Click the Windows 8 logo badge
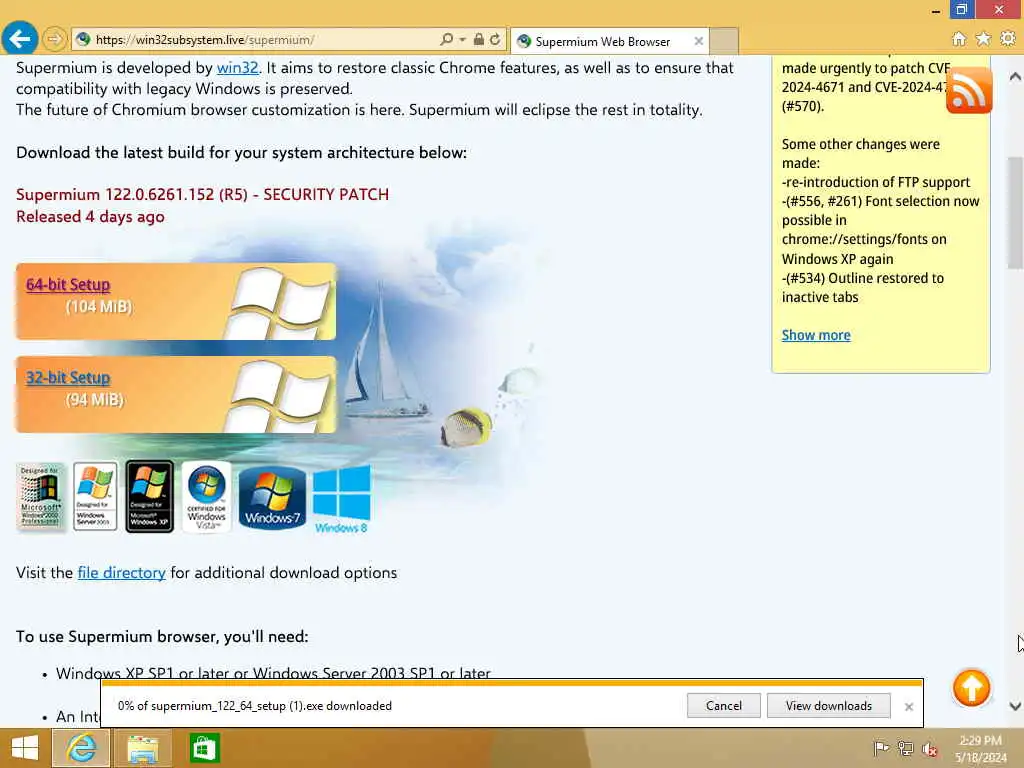The height and width of the screenshot is (768, 1024). tap(342, 499)
